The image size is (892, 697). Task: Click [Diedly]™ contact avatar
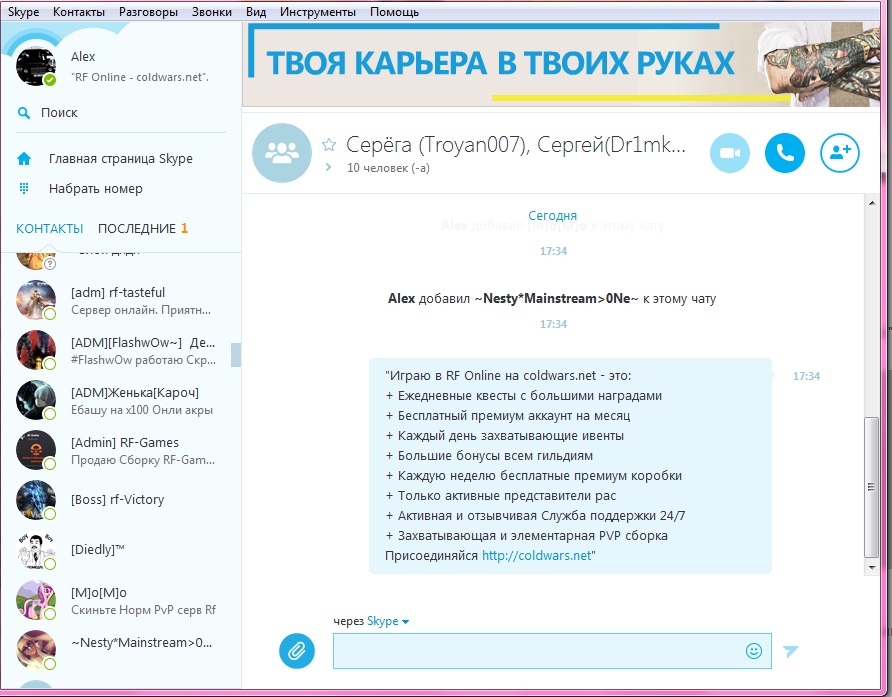pos(36,550)
